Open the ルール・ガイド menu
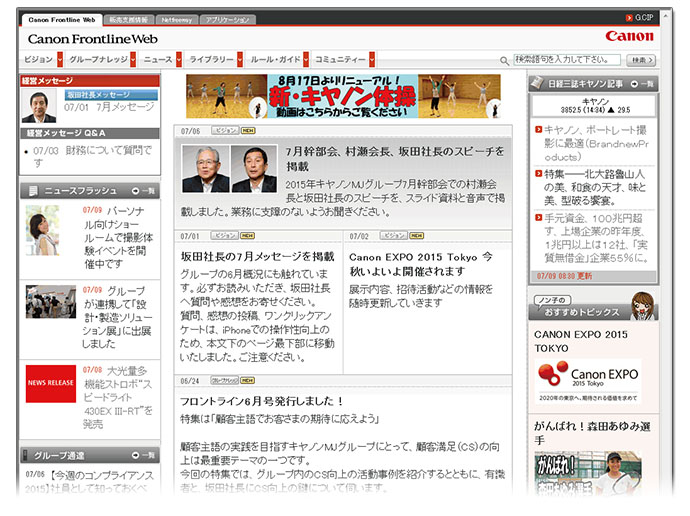690x516 pixels. [x=275, y=59]
